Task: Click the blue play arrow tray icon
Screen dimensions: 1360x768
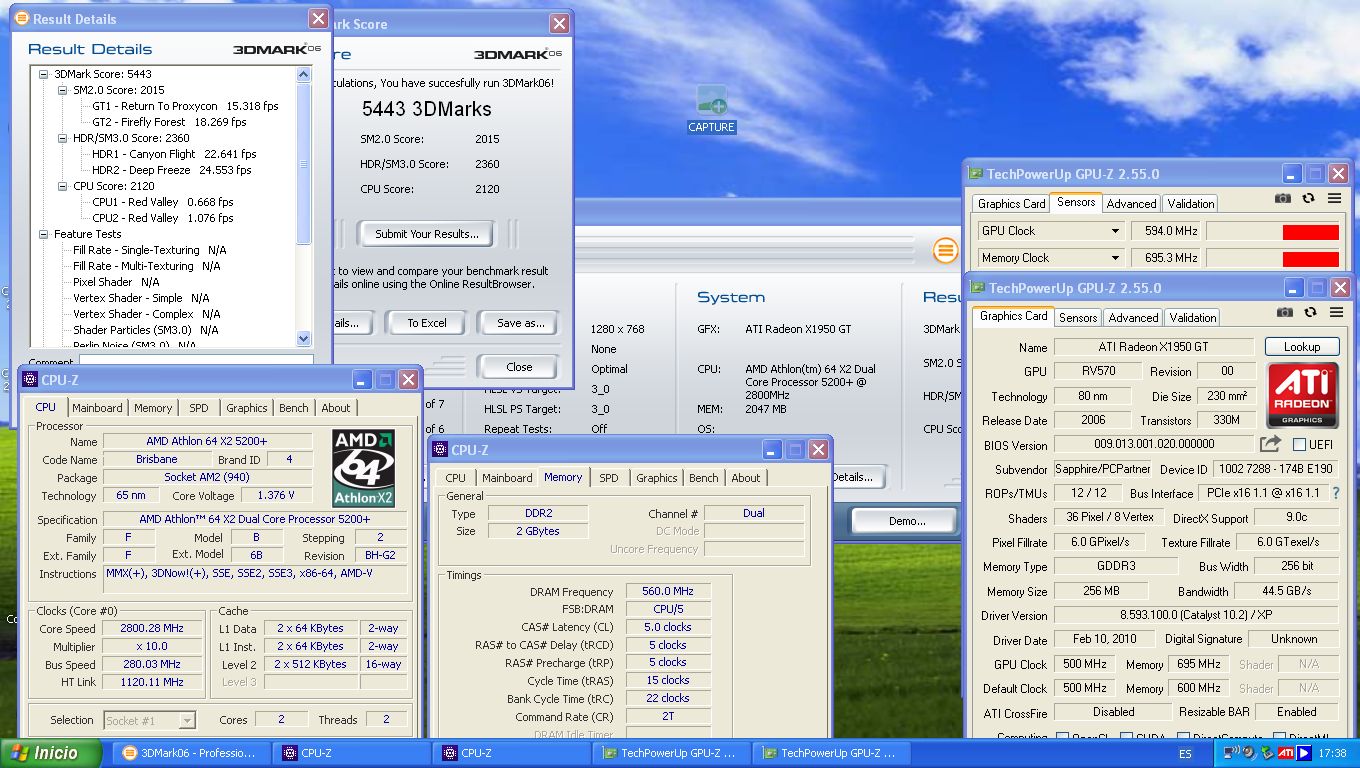Action: [1304, 753]
